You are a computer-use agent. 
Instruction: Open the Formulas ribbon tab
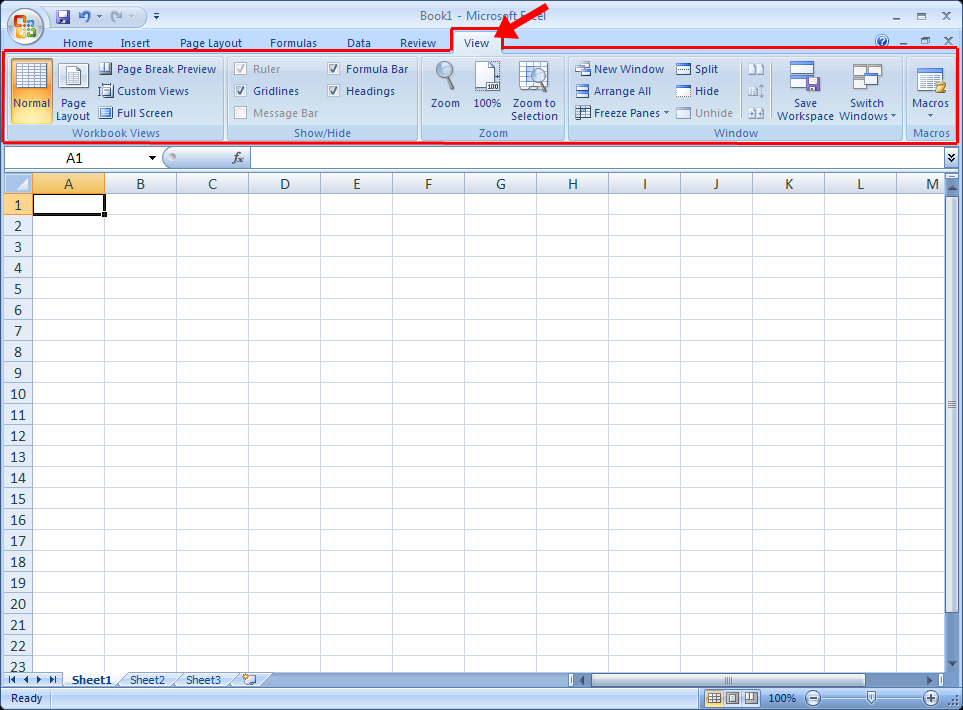point(294,43)
